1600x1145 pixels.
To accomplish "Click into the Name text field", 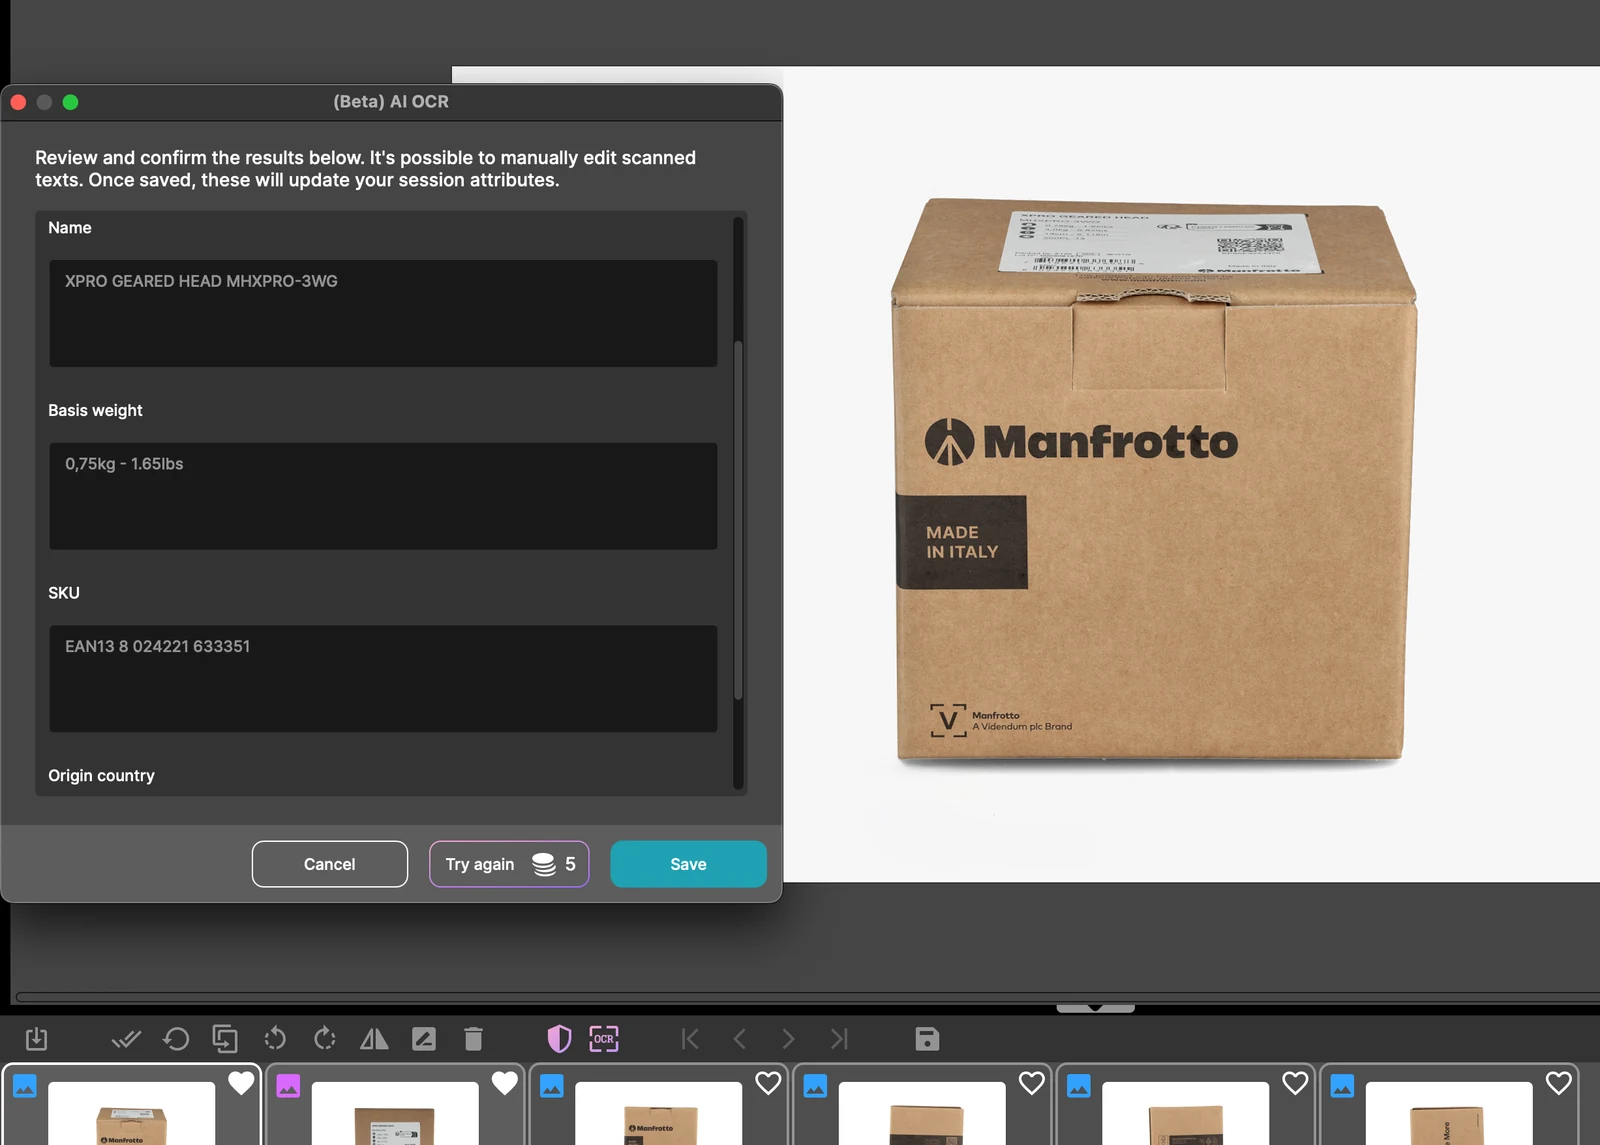I will pyautogui.click(x=383, y=313).
